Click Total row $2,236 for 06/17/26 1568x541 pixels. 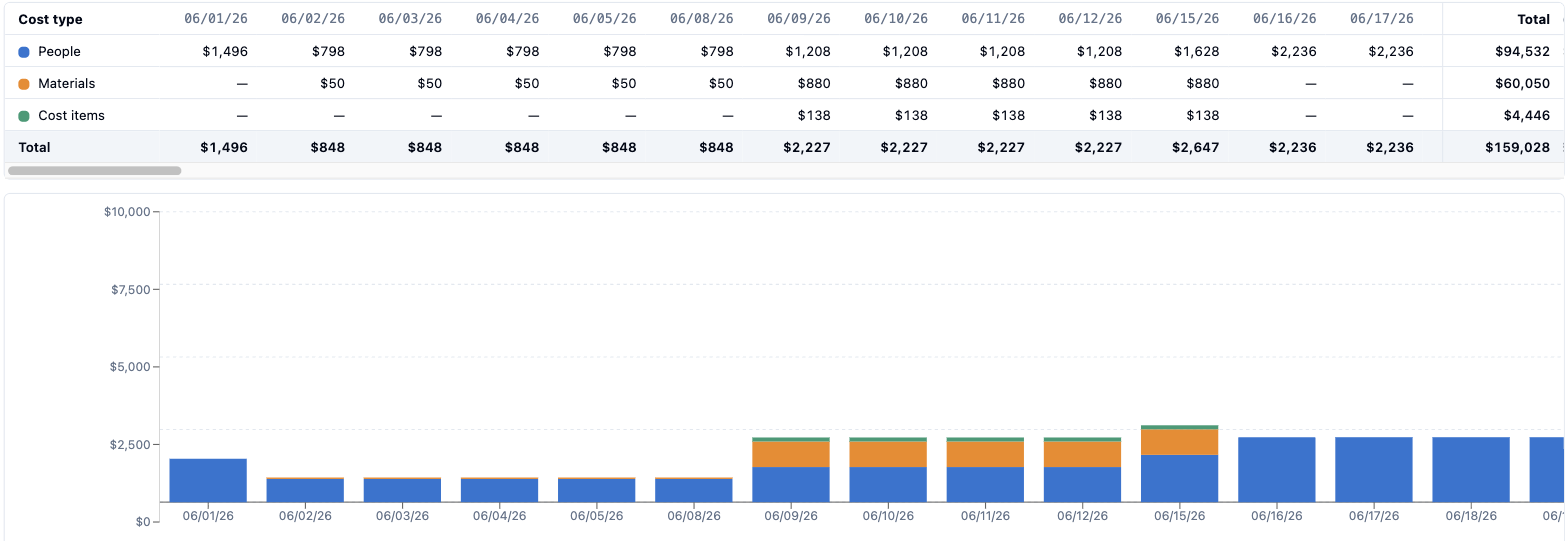pos(1390,148)
